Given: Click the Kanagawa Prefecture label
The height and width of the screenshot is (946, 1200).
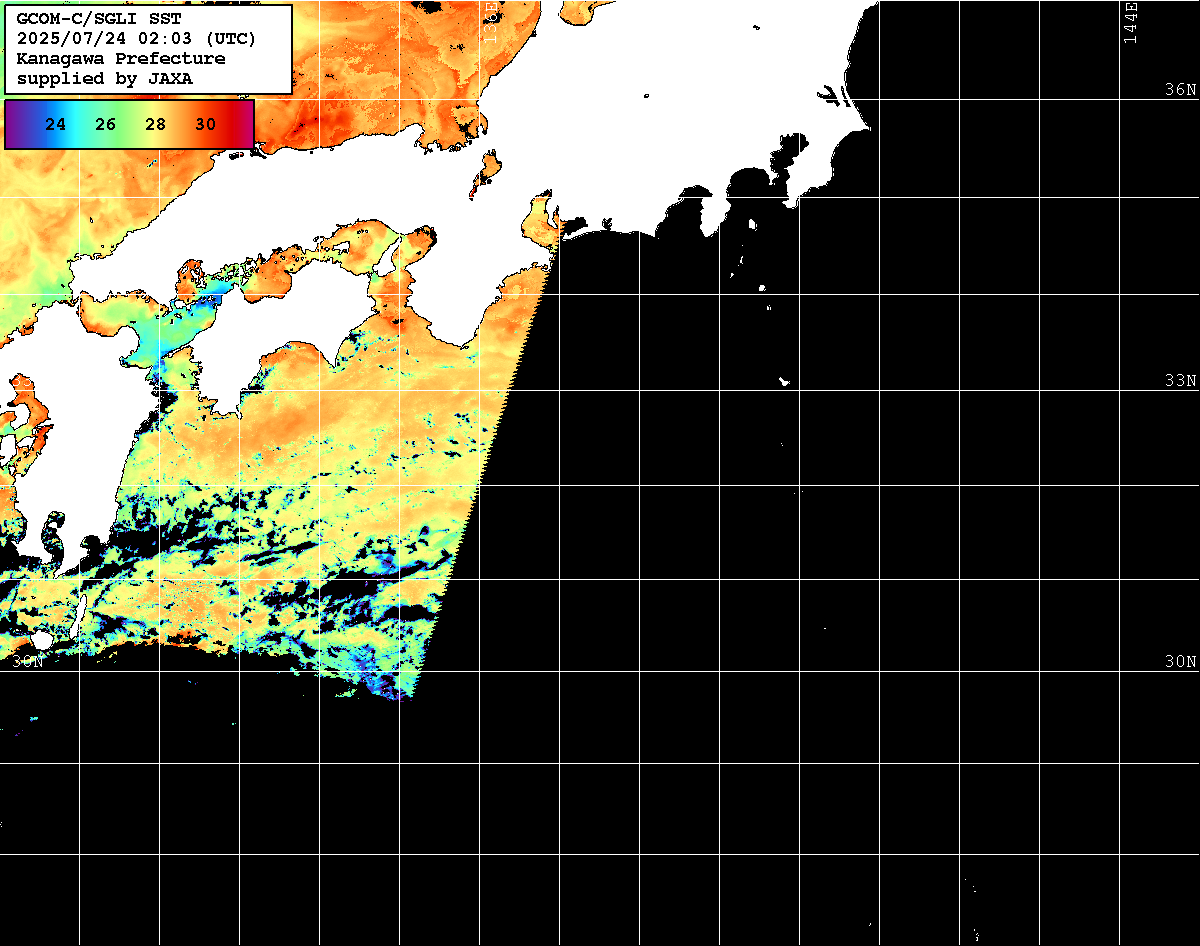Looking at the screenshot, I should (121, 59).
